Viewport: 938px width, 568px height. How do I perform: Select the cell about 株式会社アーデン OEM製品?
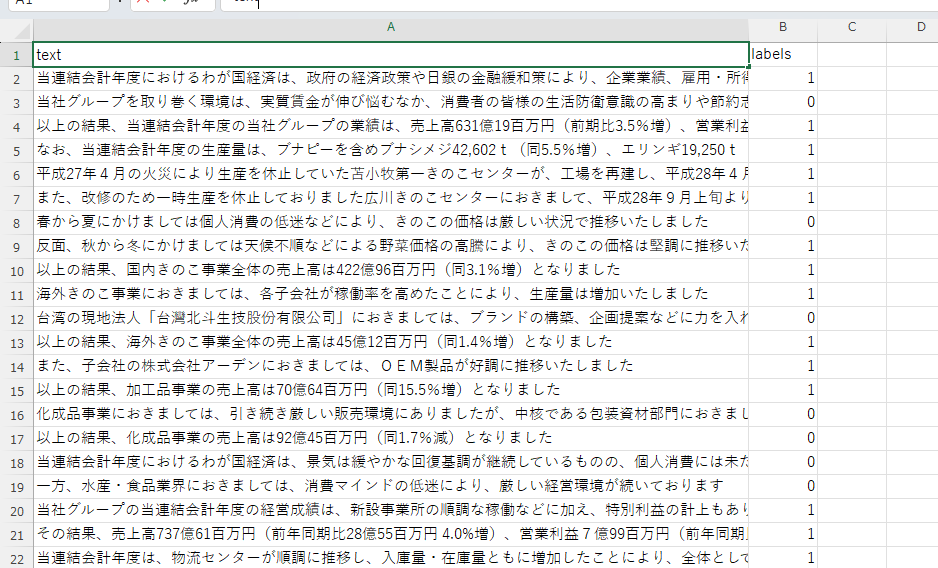390,365
